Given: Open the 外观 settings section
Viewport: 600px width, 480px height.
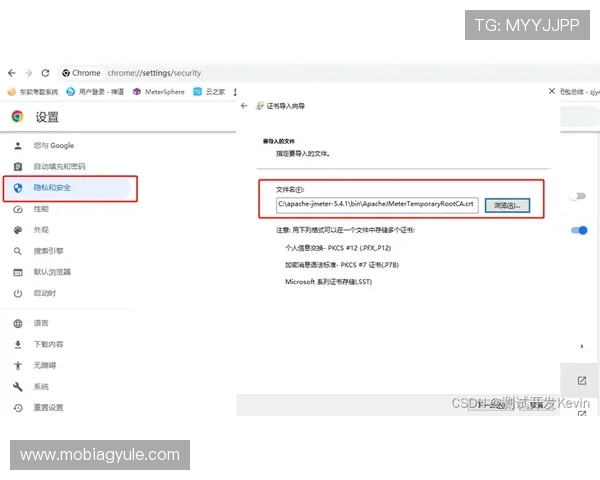Looking at the screenshot, I should [x=41, y=230].
